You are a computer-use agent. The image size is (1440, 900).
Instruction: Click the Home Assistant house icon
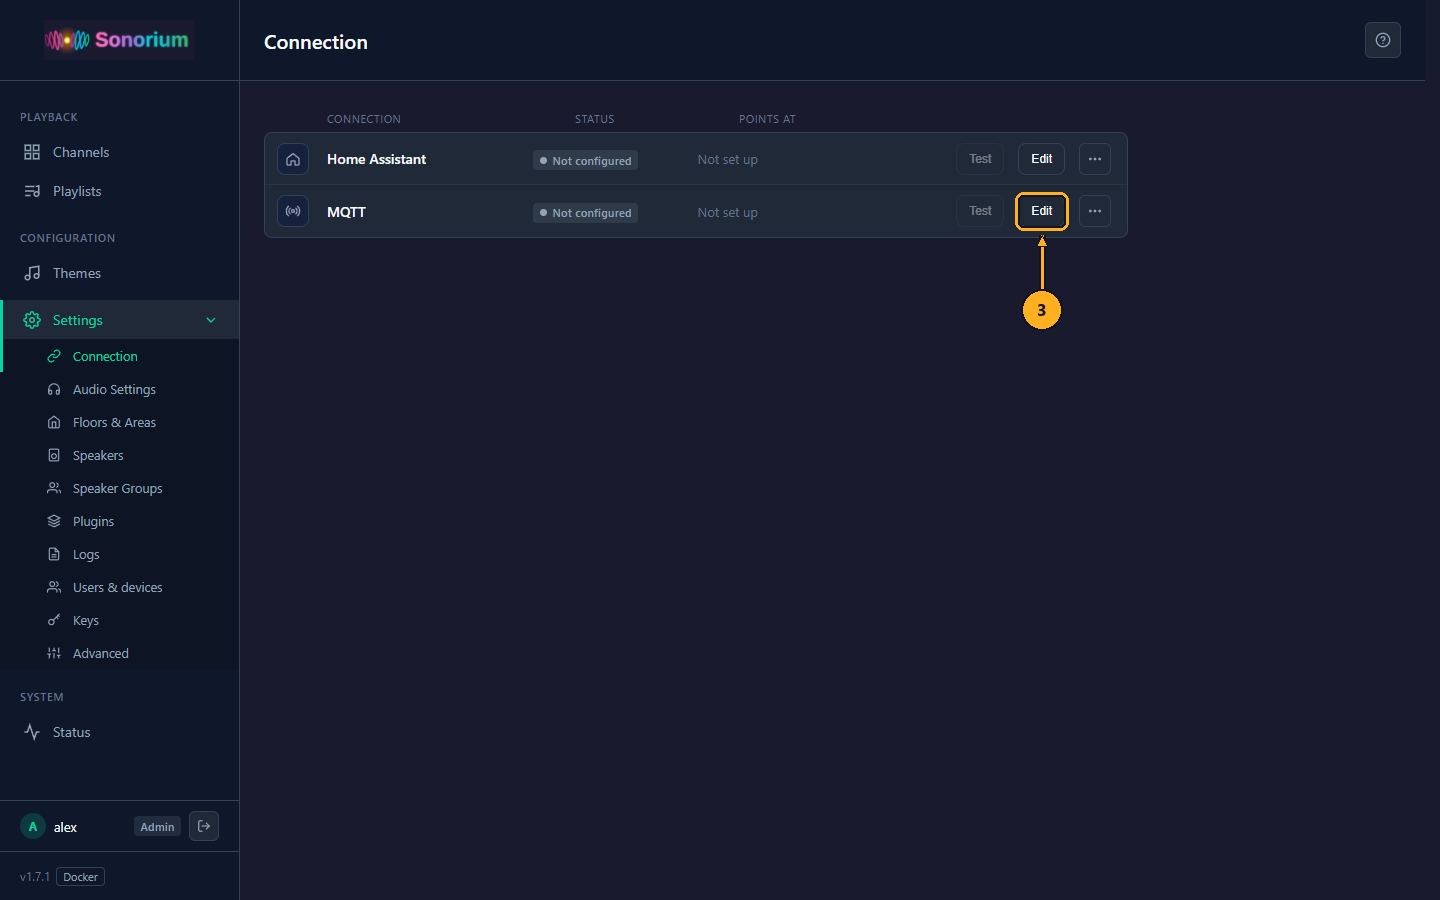pyautogui.click(x=293, y=159)
